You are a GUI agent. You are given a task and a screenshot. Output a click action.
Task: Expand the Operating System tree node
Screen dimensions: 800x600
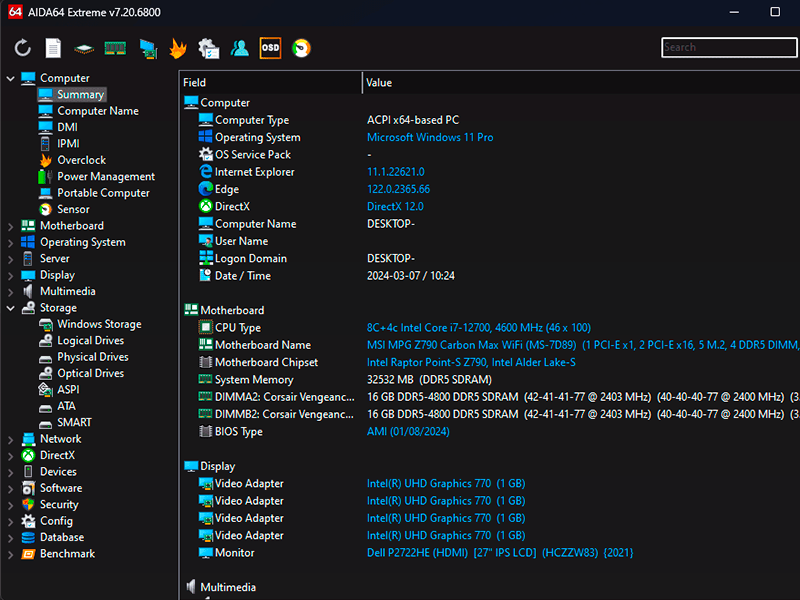pos(11,243)
